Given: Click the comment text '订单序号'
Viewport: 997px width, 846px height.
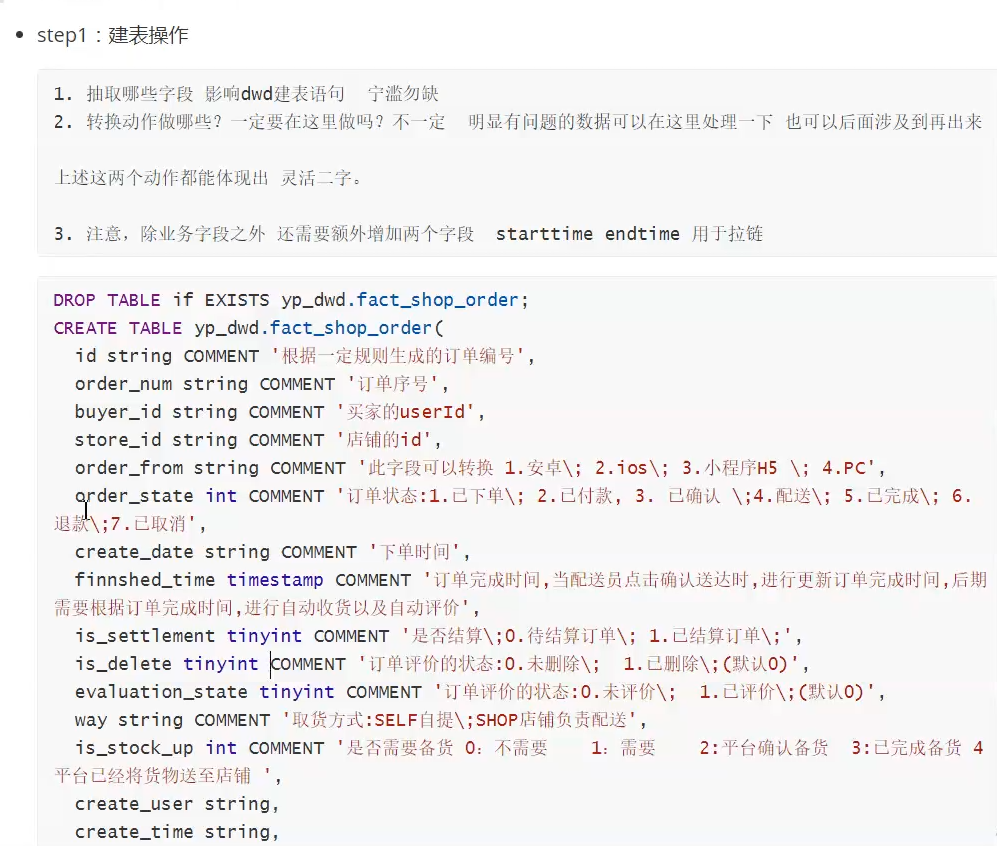Looking at the screenshot, I should click(393, 384).
